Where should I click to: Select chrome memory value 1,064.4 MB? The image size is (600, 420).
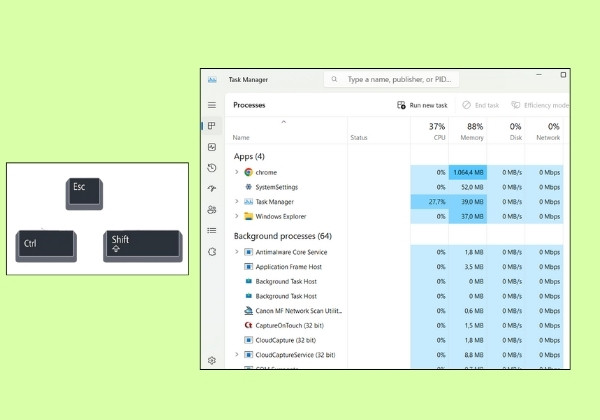[x=468, y=173]
